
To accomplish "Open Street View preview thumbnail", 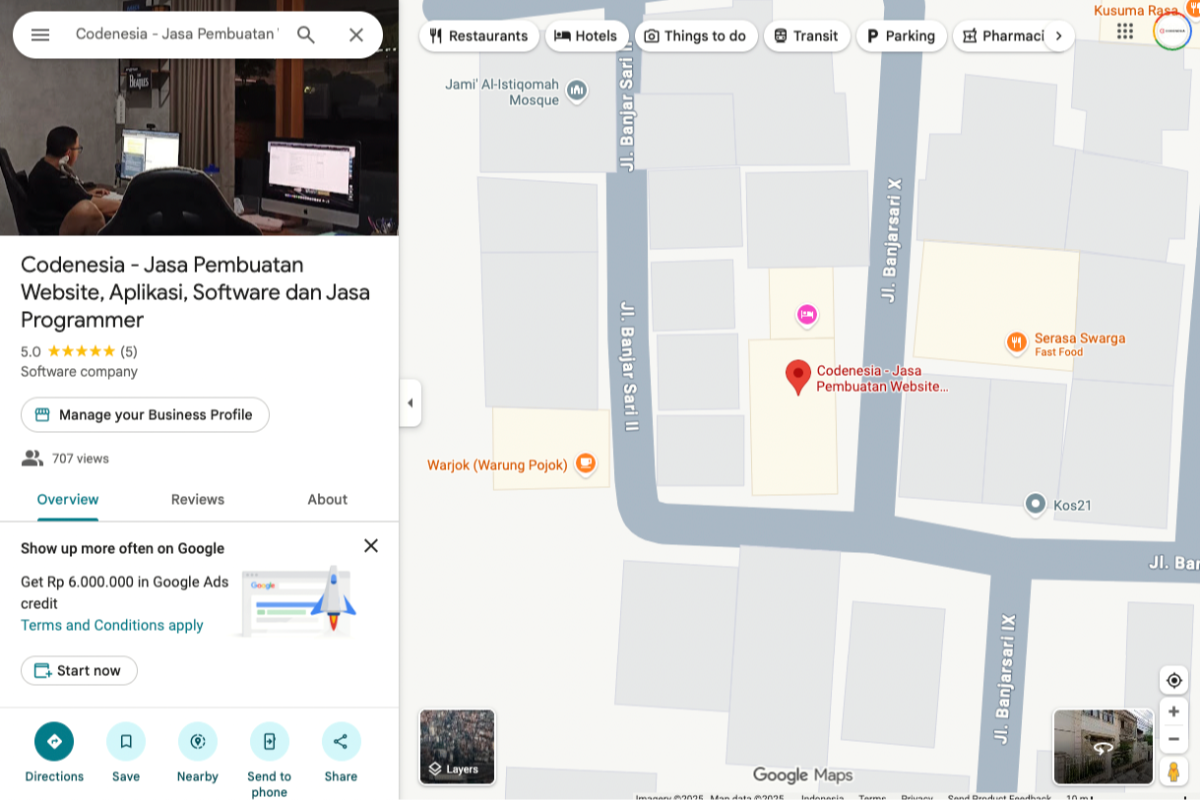I will tap(1103, 747).
